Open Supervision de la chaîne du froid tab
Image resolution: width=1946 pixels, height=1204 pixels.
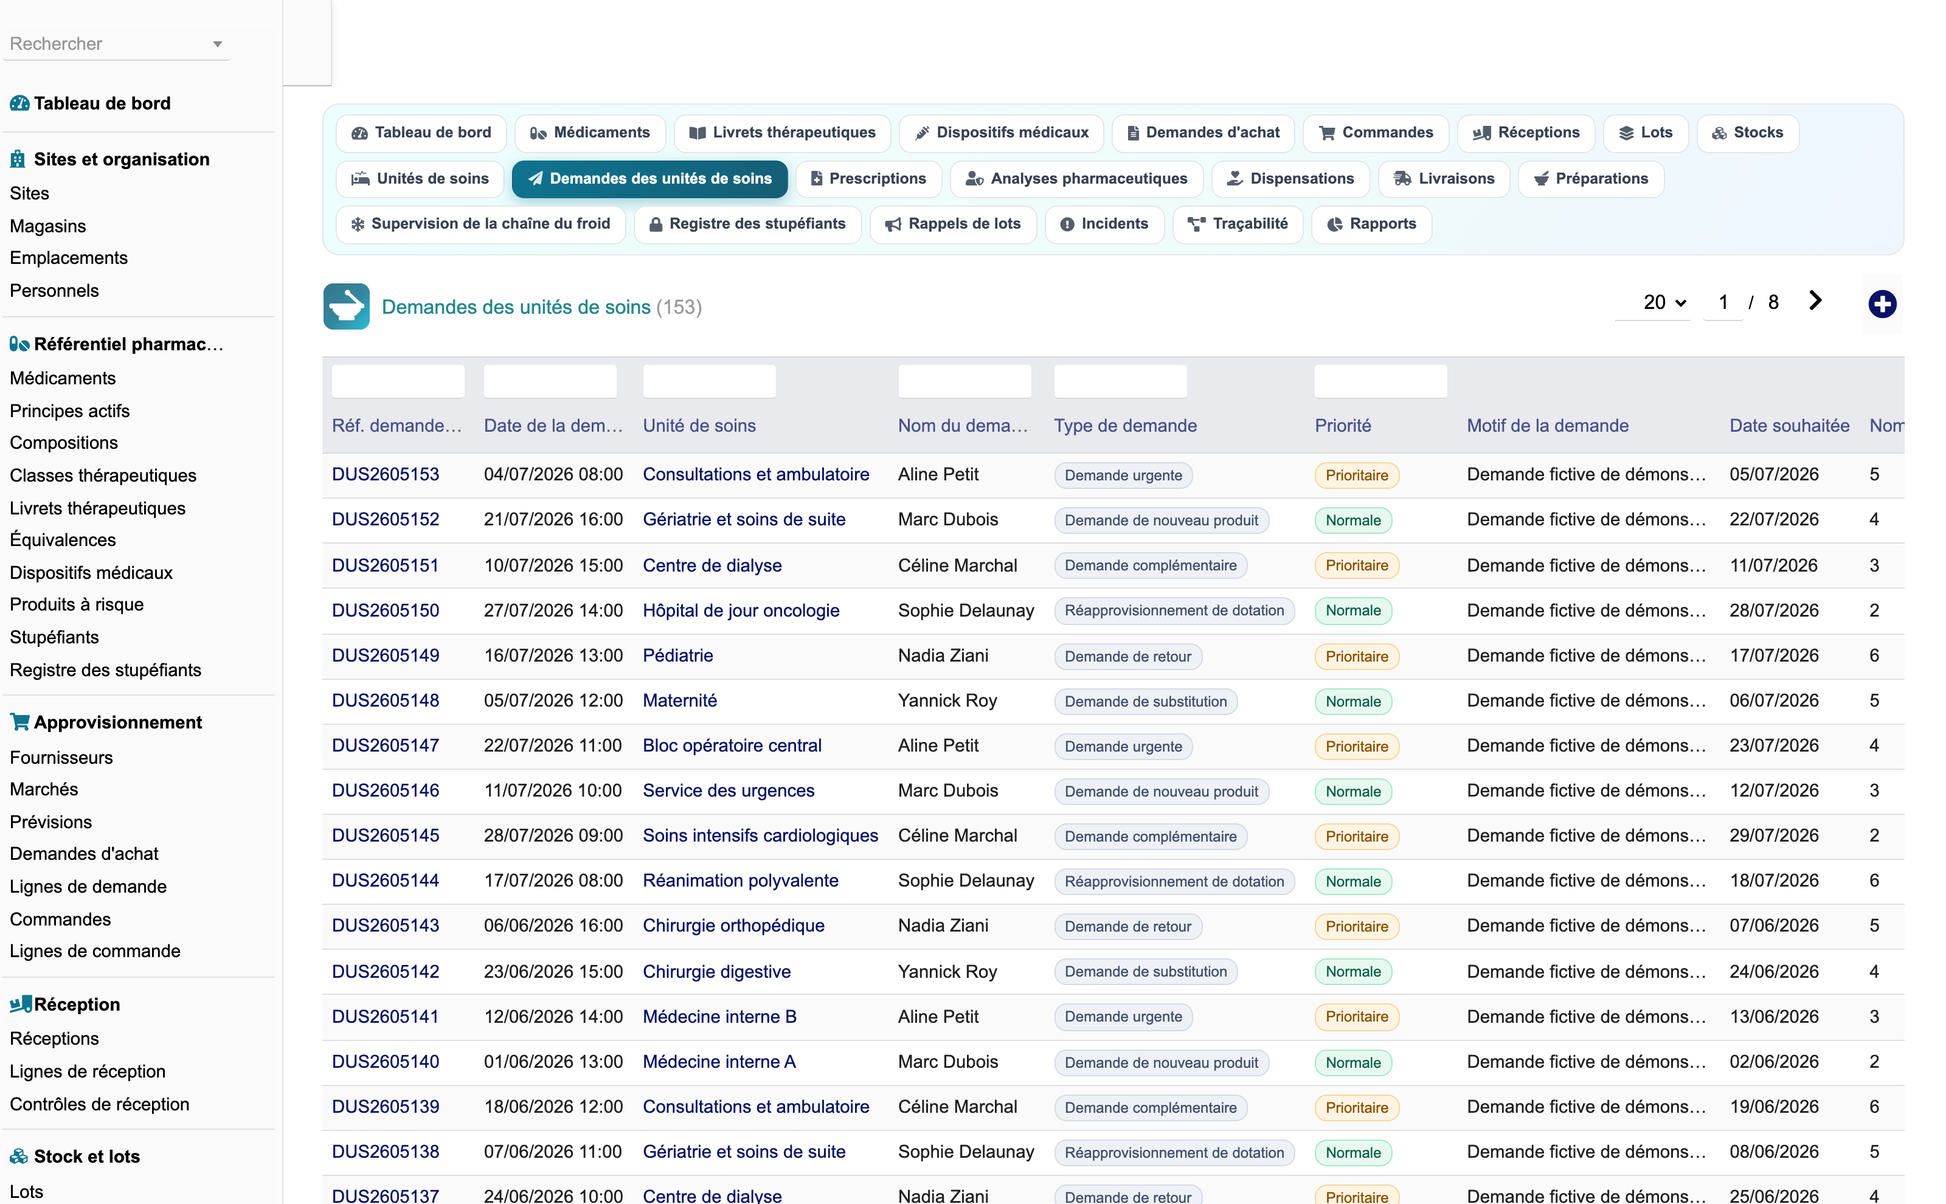pos(481,224)
